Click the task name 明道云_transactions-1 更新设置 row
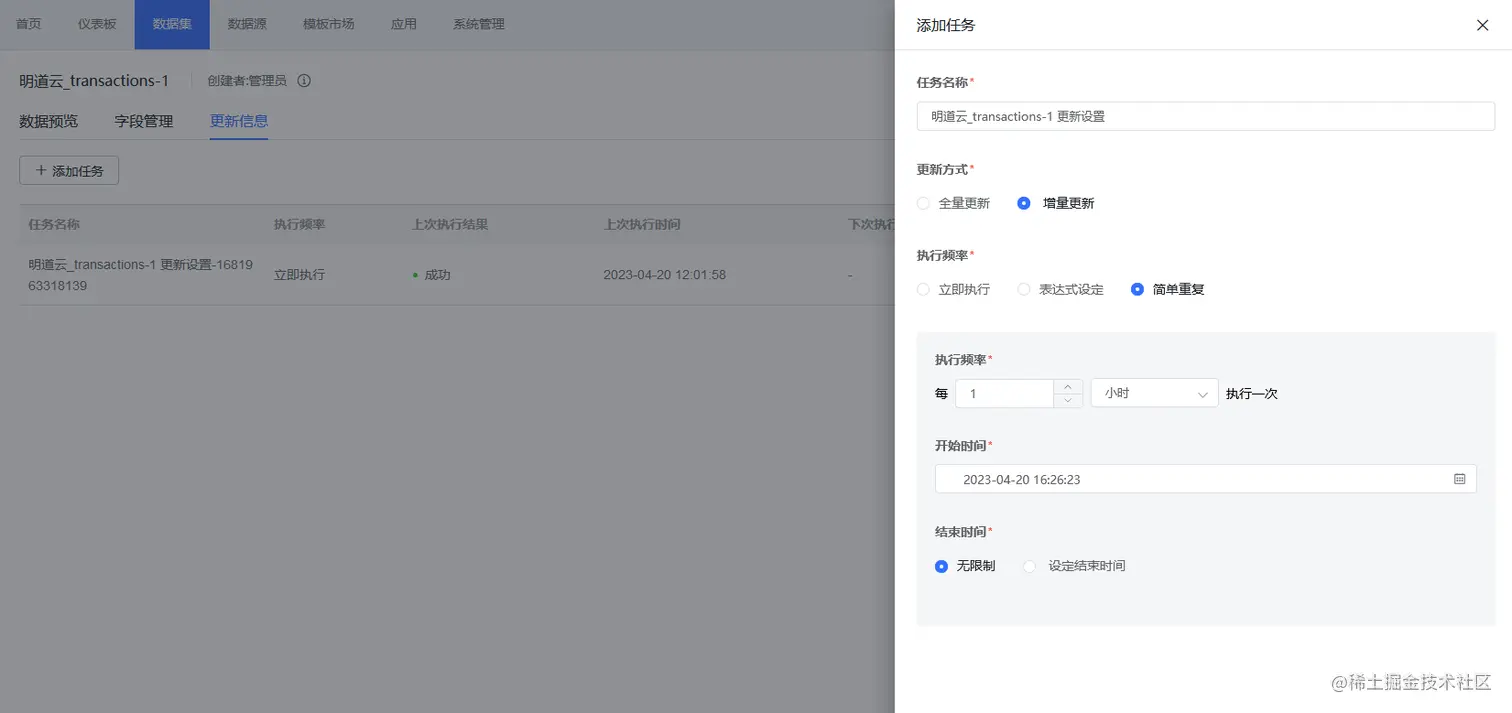This screenshot has height=713, width=1512. tap(140, 275)
